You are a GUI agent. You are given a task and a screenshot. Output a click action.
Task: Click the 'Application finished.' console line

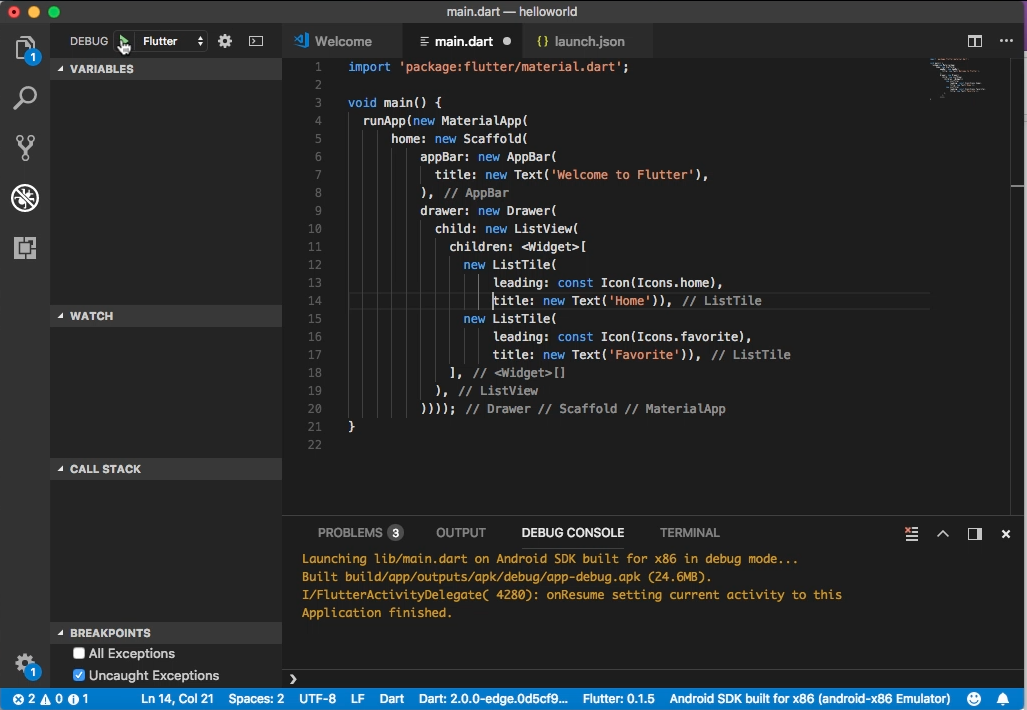pyautogui.click(x=377, y=612)
